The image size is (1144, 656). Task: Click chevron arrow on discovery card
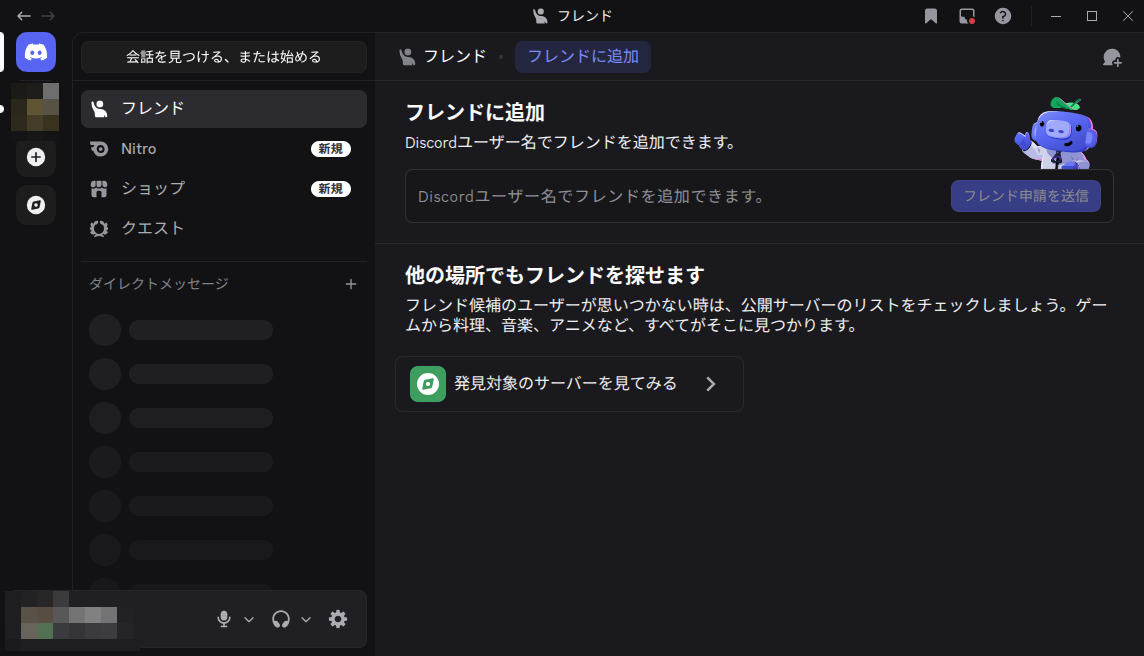coord(711,384)
